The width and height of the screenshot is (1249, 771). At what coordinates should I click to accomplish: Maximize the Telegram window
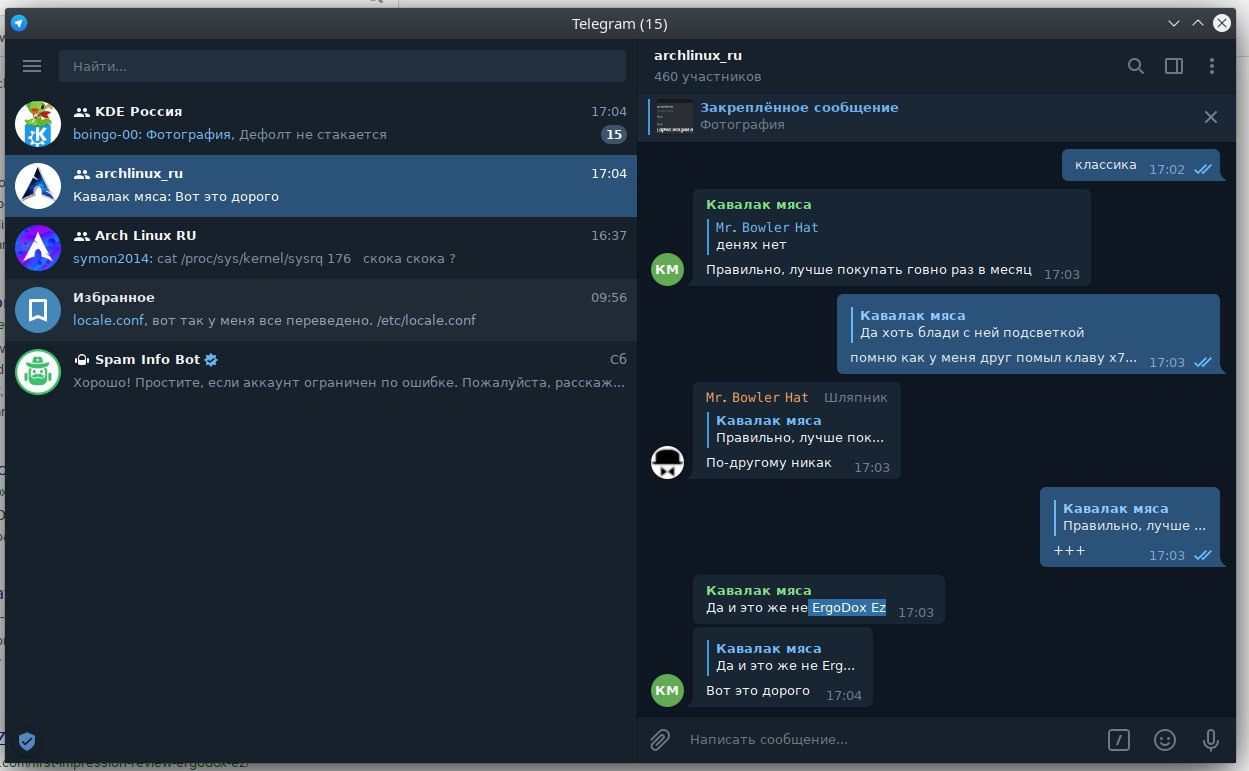coord(1198,23)
